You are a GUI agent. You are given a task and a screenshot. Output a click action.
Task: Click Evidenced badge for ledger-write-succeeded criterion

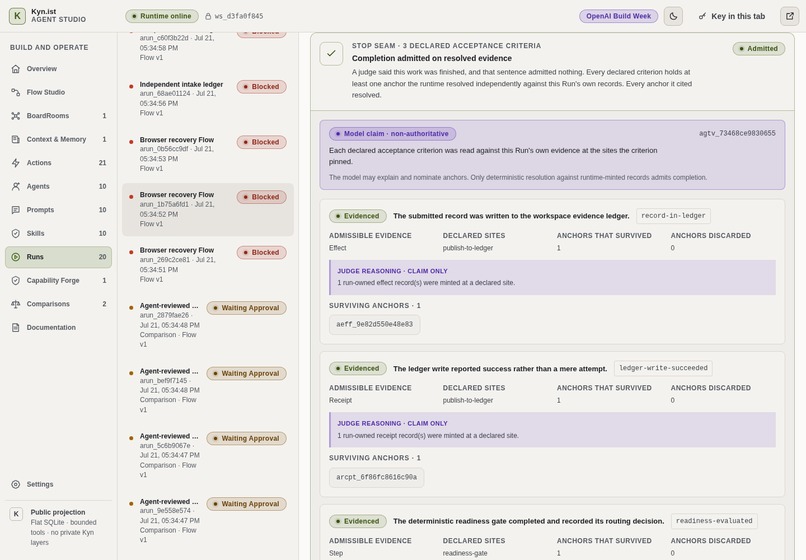358,369
